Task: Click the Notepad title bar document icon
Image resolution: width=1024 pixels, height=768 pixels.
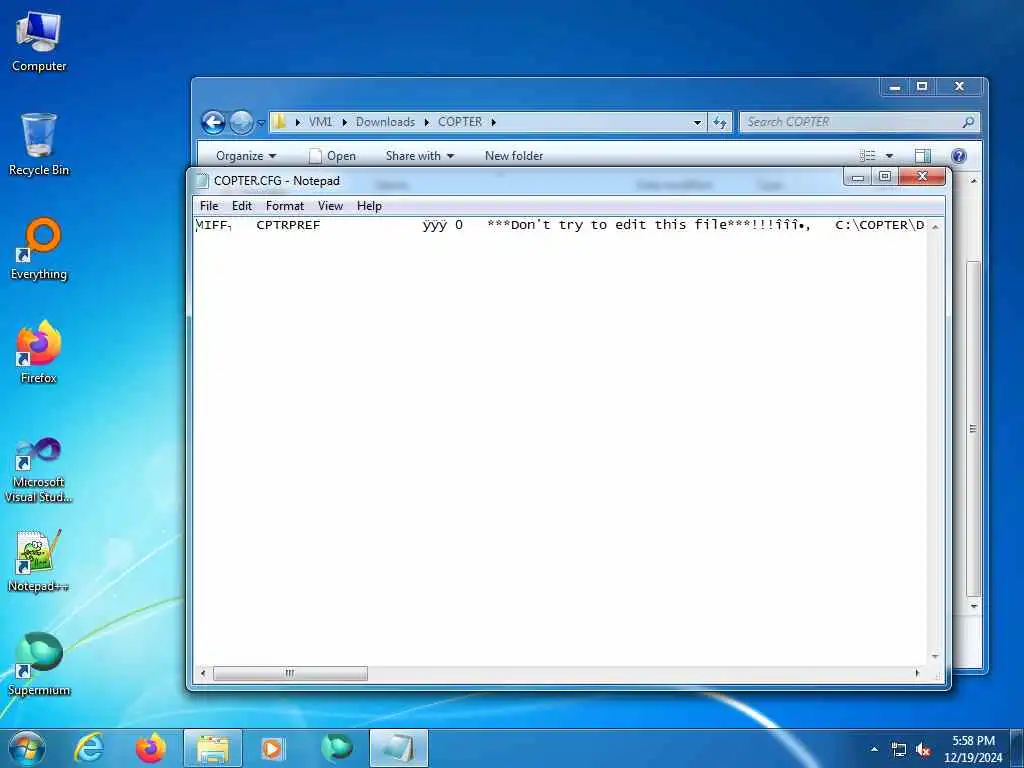Action: (202, 180)
